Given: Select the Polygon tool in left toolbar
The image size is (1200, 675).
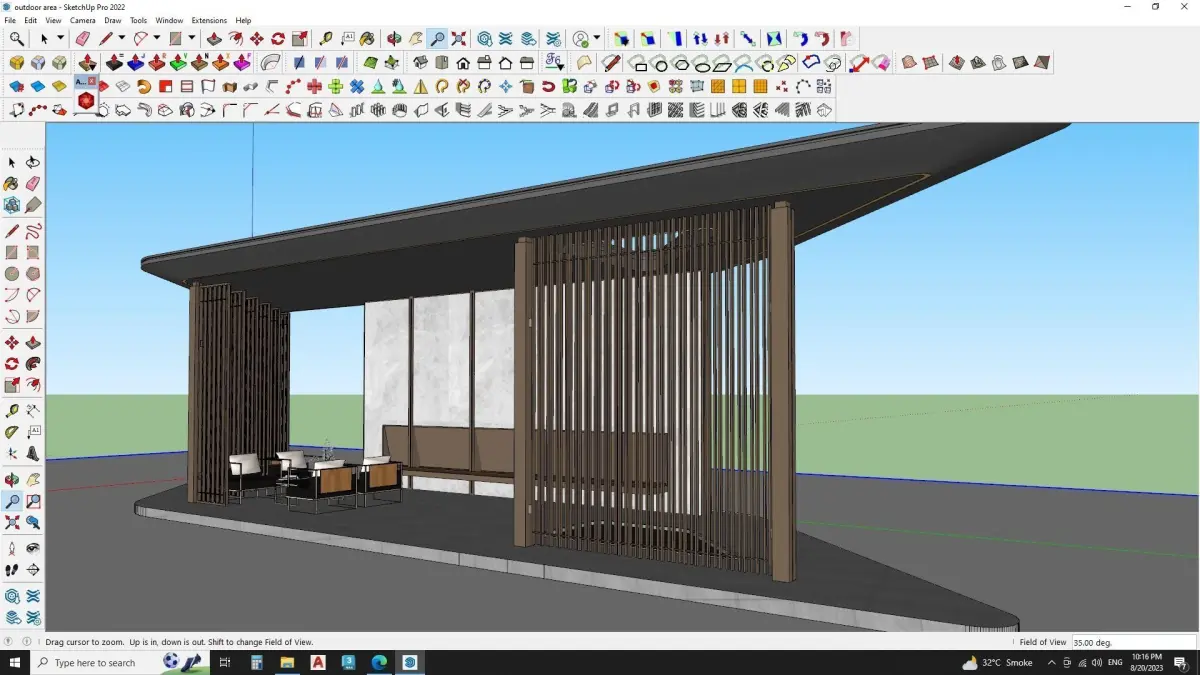Looking at the screenshot, I should [33, 273].
